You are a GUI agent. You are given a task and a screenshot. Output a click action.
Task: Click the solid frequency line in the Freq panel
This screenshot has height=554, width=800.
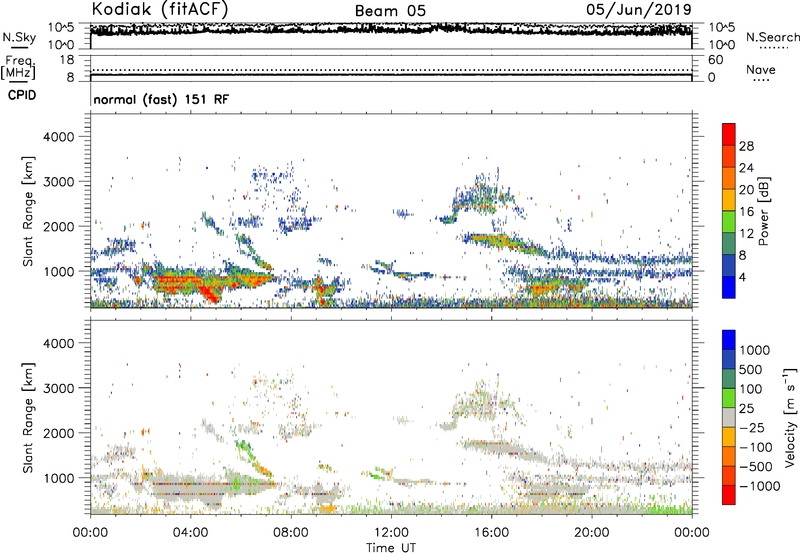click(x=391, y=75)
